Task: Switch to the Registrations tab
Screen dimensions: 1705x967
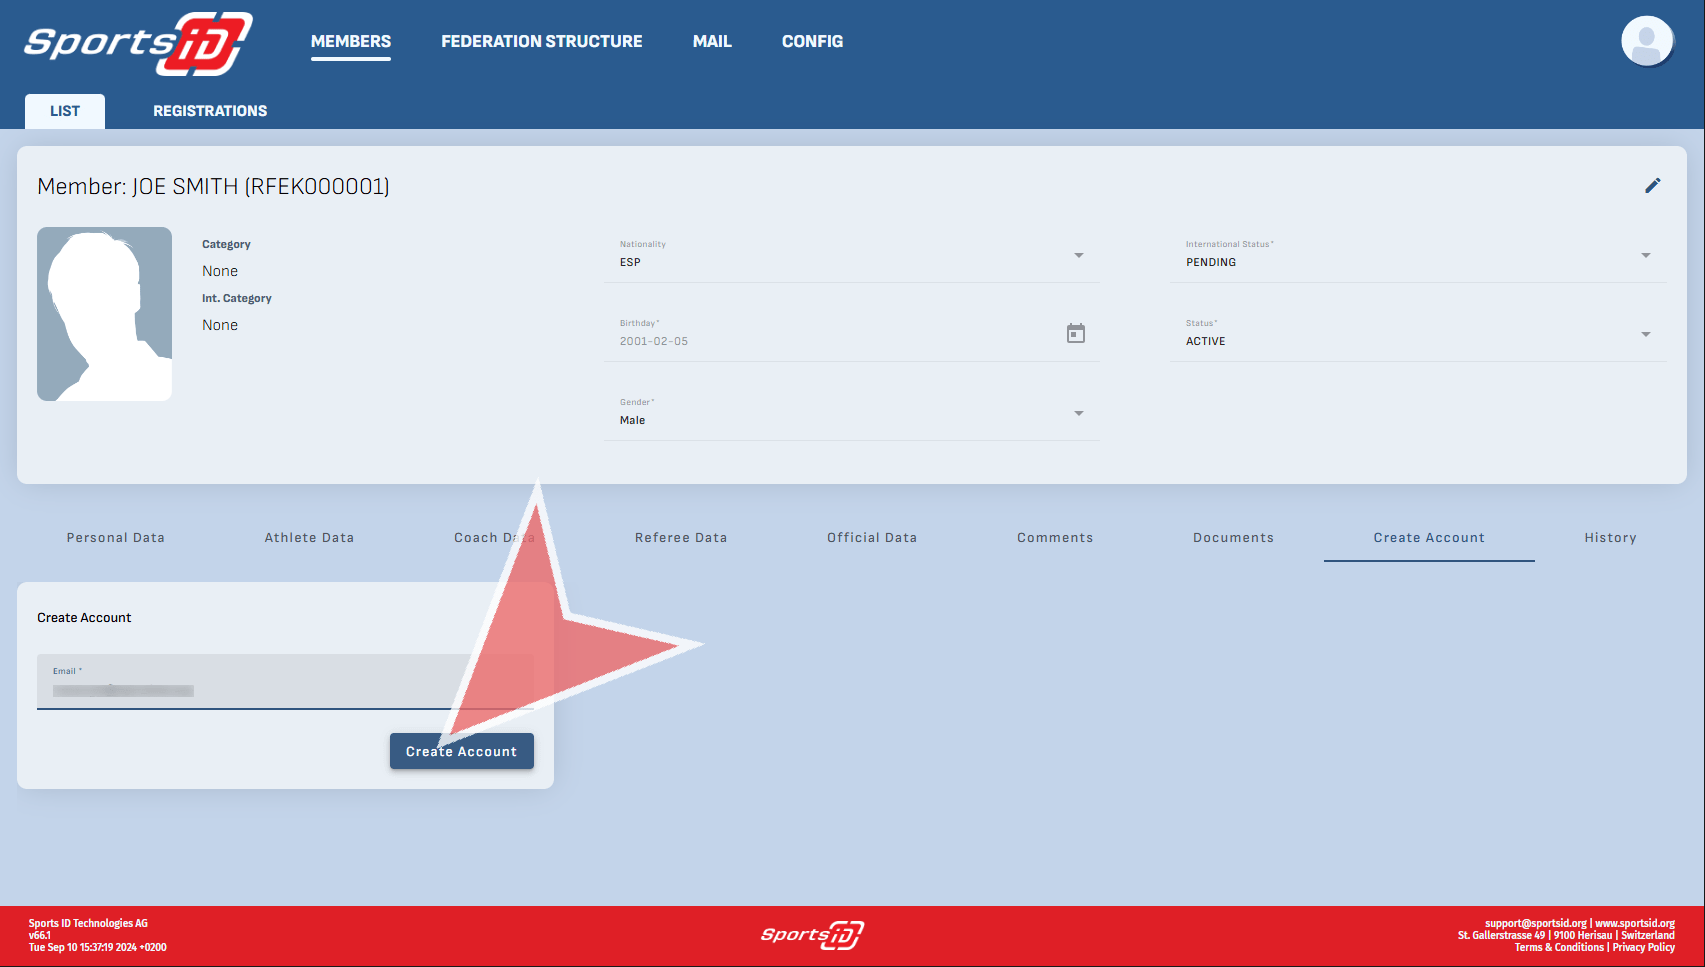Action: click(x=210, y=111)
